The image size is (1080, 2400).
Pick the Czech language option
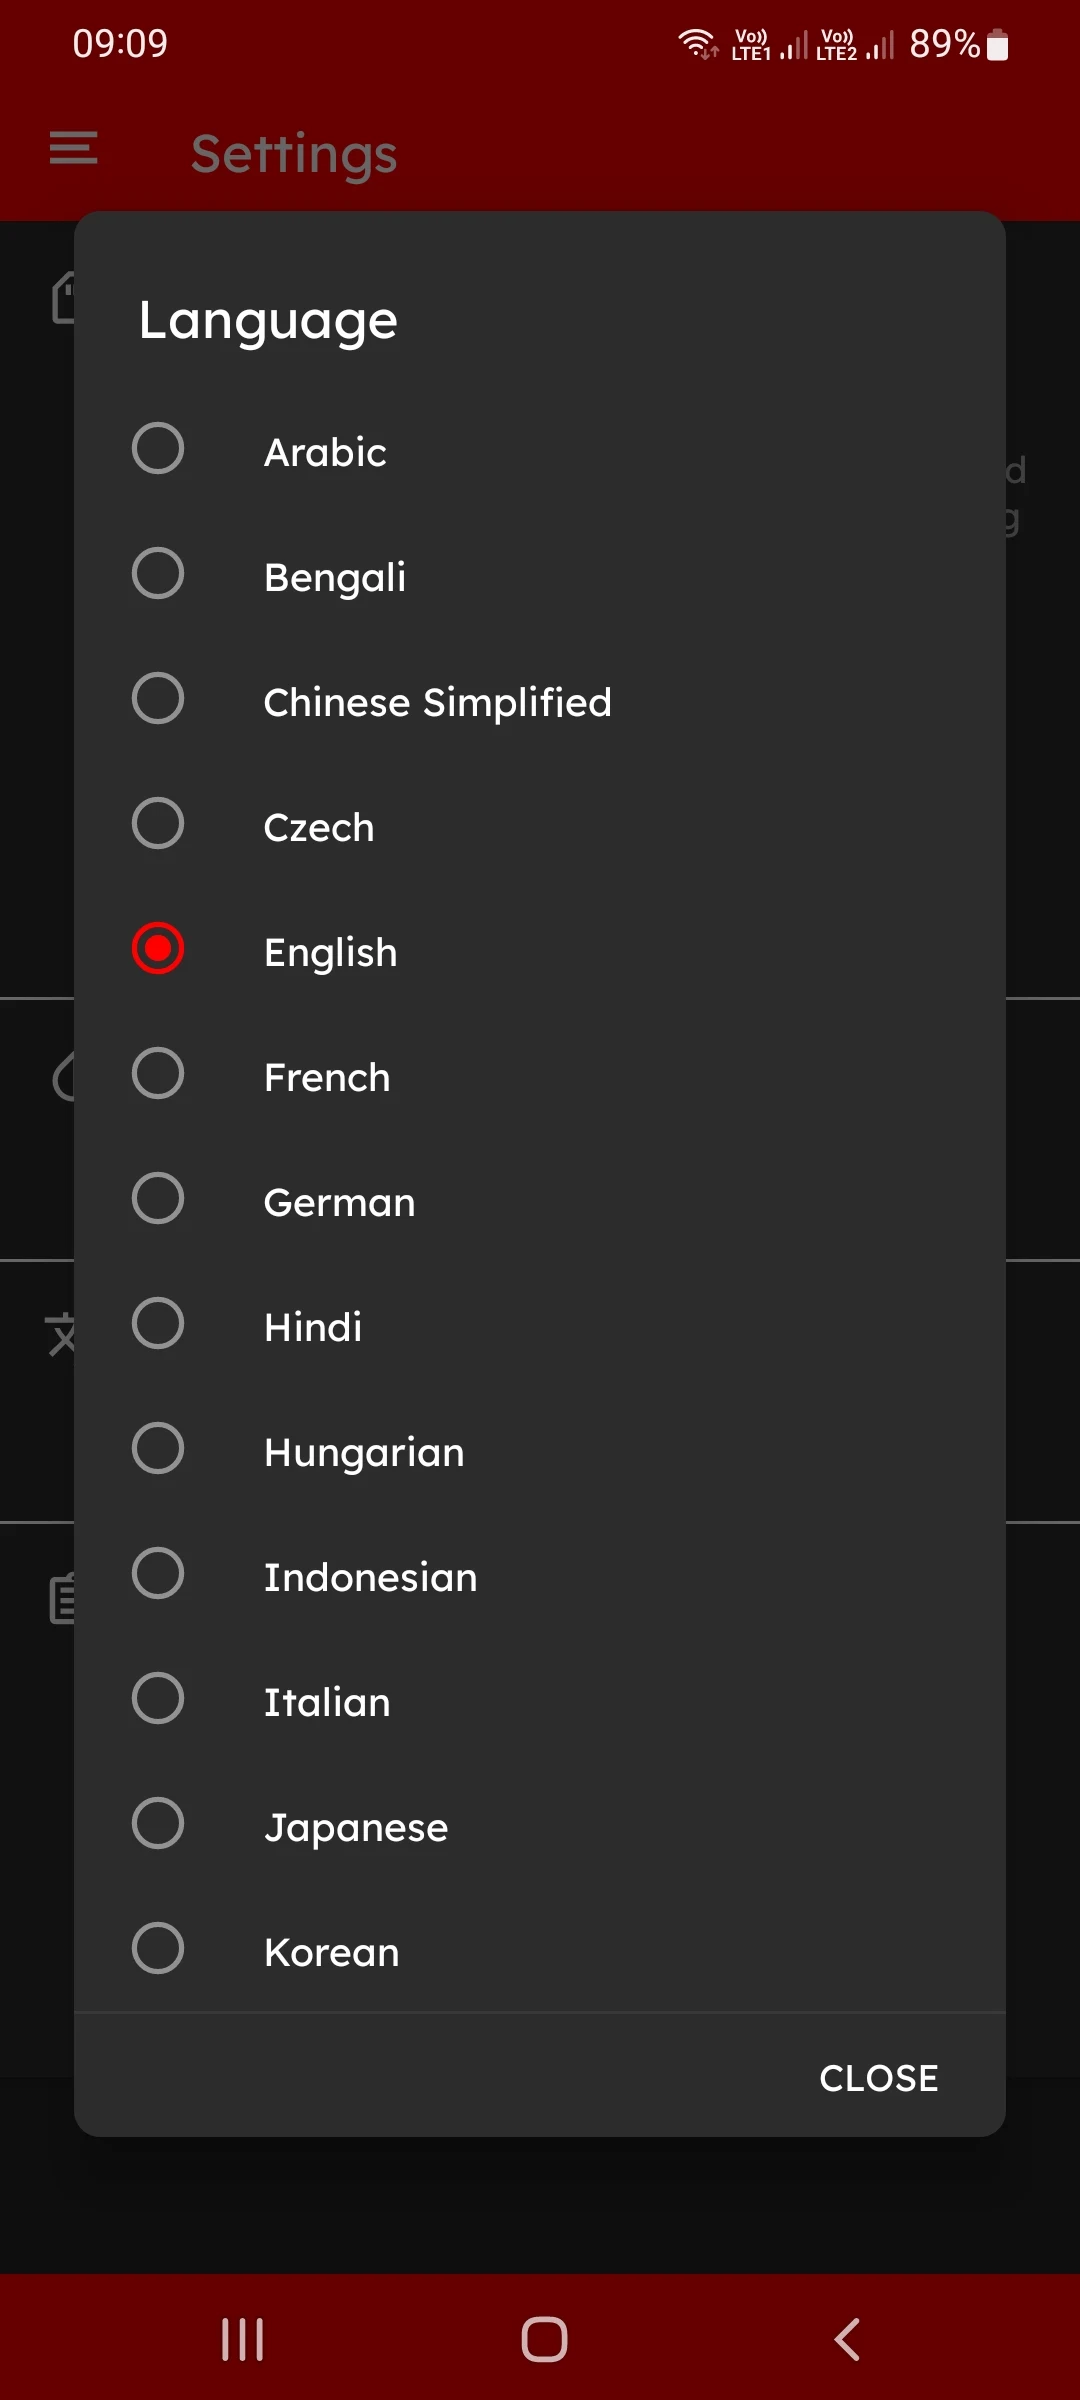(x=540, y=826)
